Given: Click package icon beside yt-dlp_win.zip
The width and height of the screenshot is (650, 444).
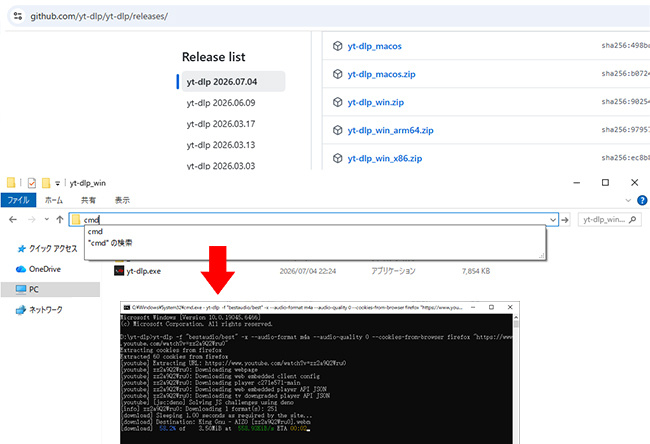Looking at the screenshot, I should pyautogui.click(x=337, y=102).
